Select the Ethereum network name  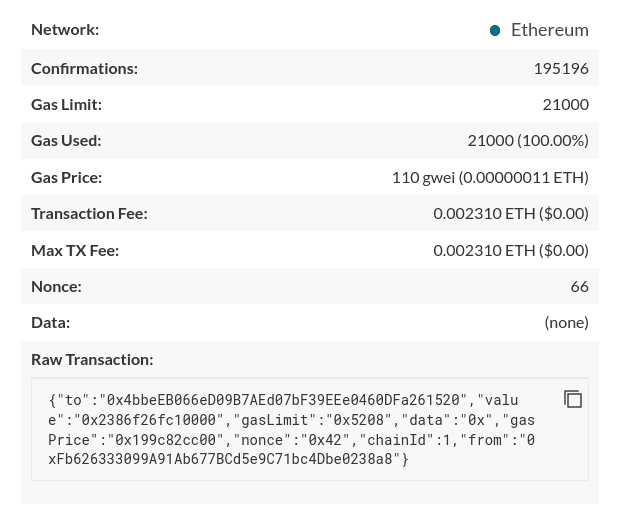pos(550,30)
